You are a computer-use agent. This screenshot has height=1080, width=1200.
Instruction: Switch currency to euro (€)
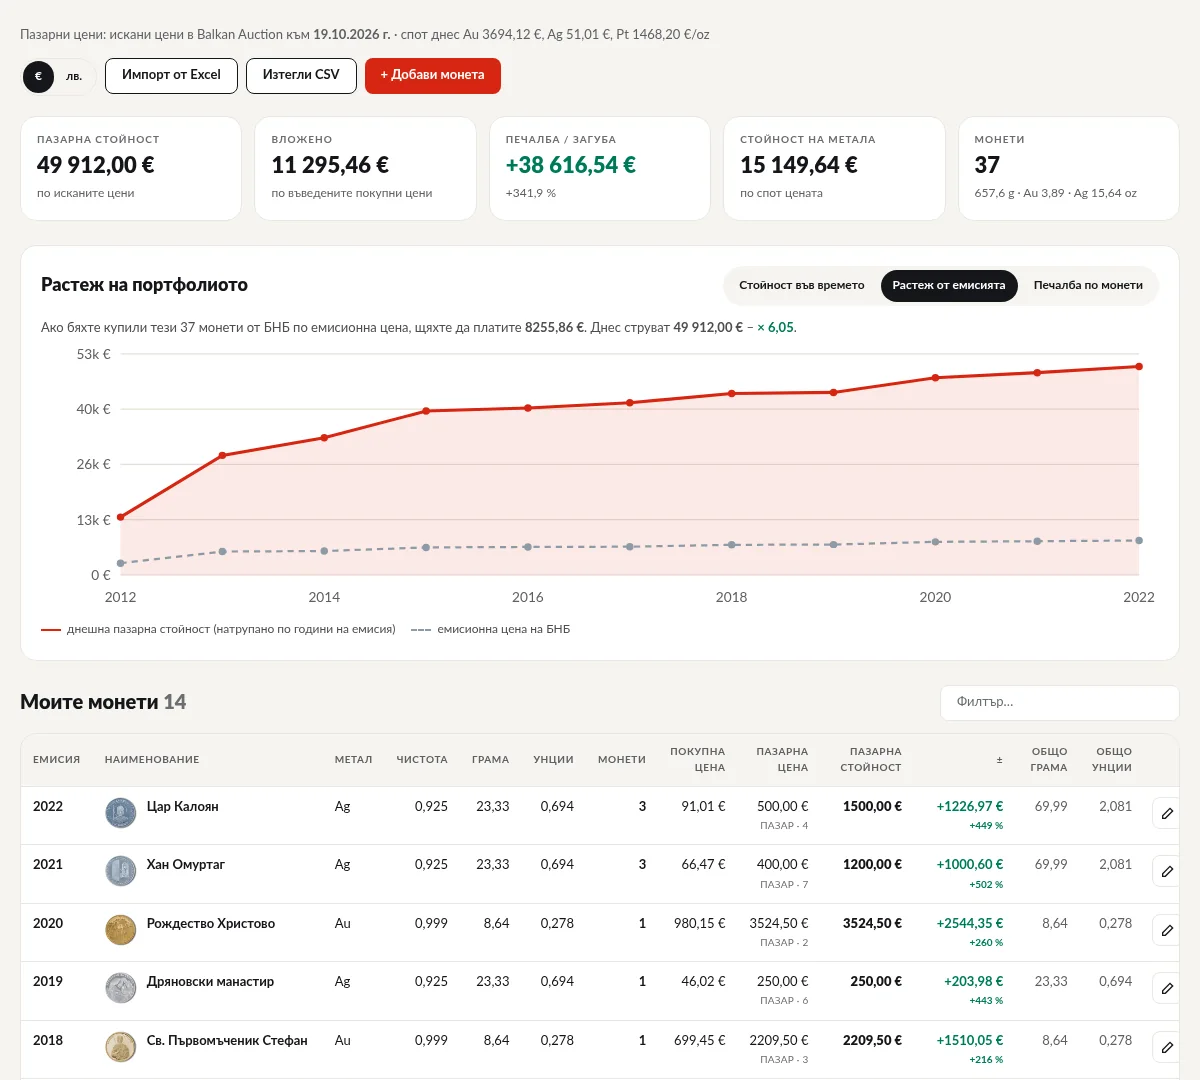pyautogui.click(x=38, y=76)
